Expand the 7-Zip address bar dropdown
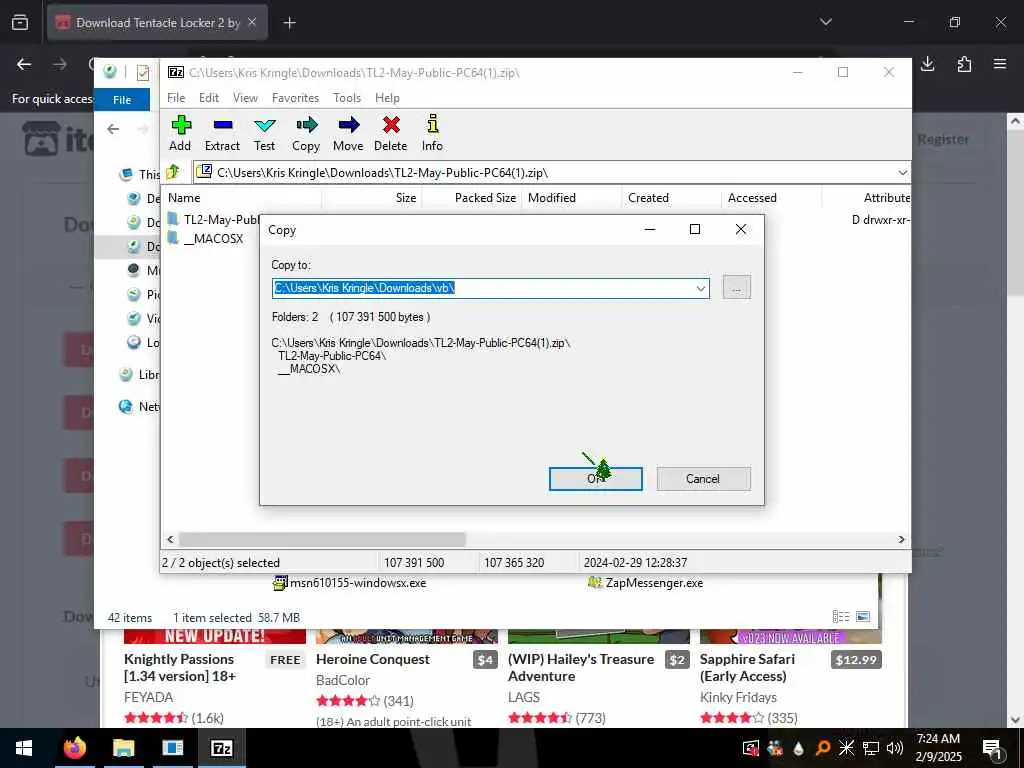 [902, 173]
